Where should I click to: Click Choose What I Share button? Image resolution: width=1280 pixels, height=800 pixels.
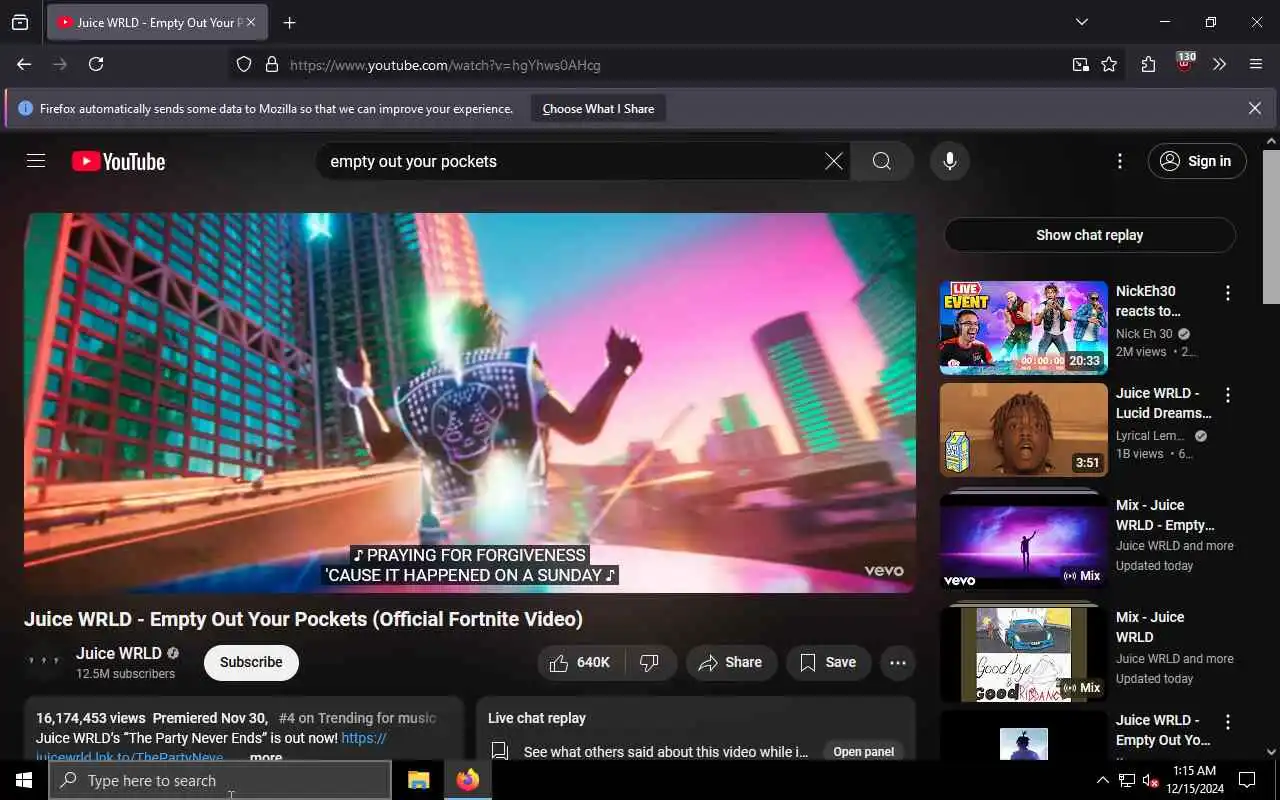point(598,108)
